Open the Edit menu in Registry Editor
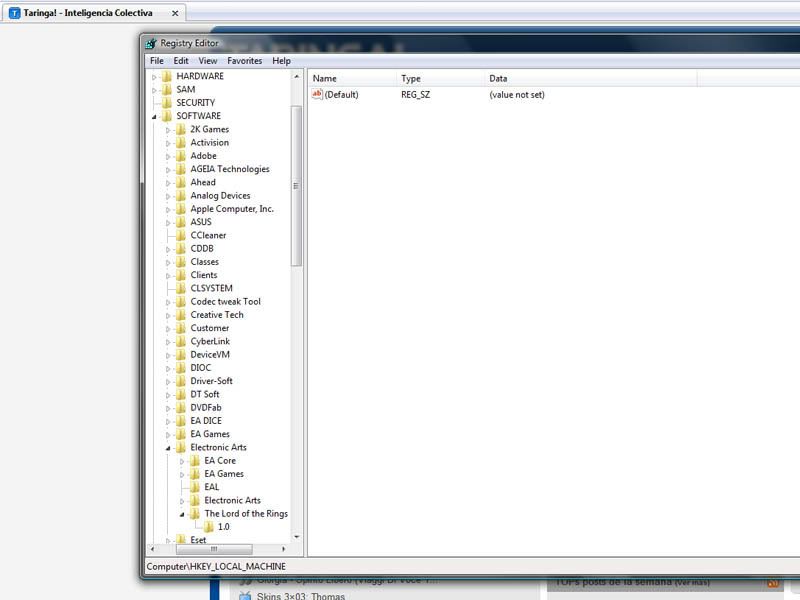Viewport: 800px width, 600px height. pos(181,61)
